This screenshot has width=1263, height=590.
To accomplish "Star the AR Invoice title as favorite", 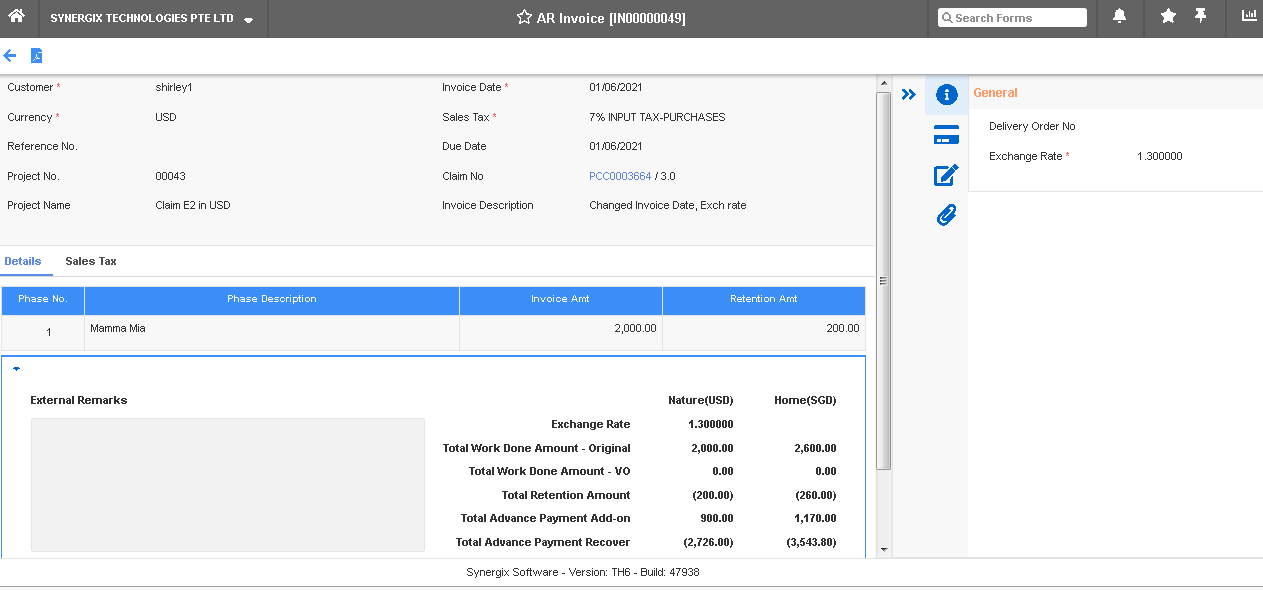I will pyautogui.click(x=522, y=16).
